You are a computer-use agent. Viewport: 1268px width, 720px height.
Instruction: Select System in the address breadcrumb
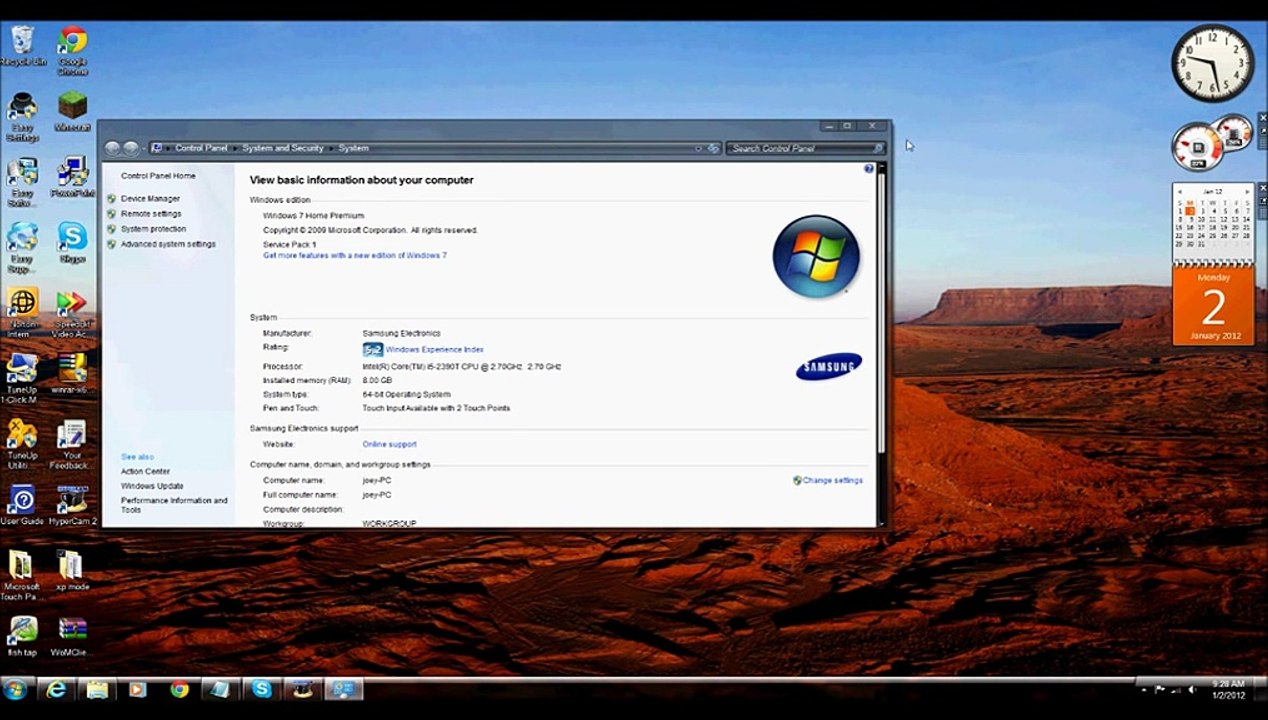pyautogui.click(x=353, y=148)
